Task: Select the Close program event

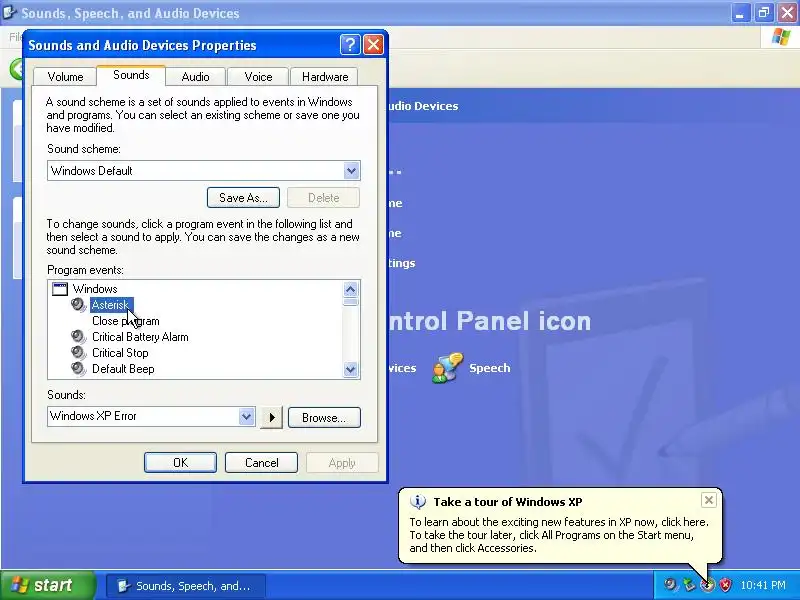Action: tap(126, 321)
